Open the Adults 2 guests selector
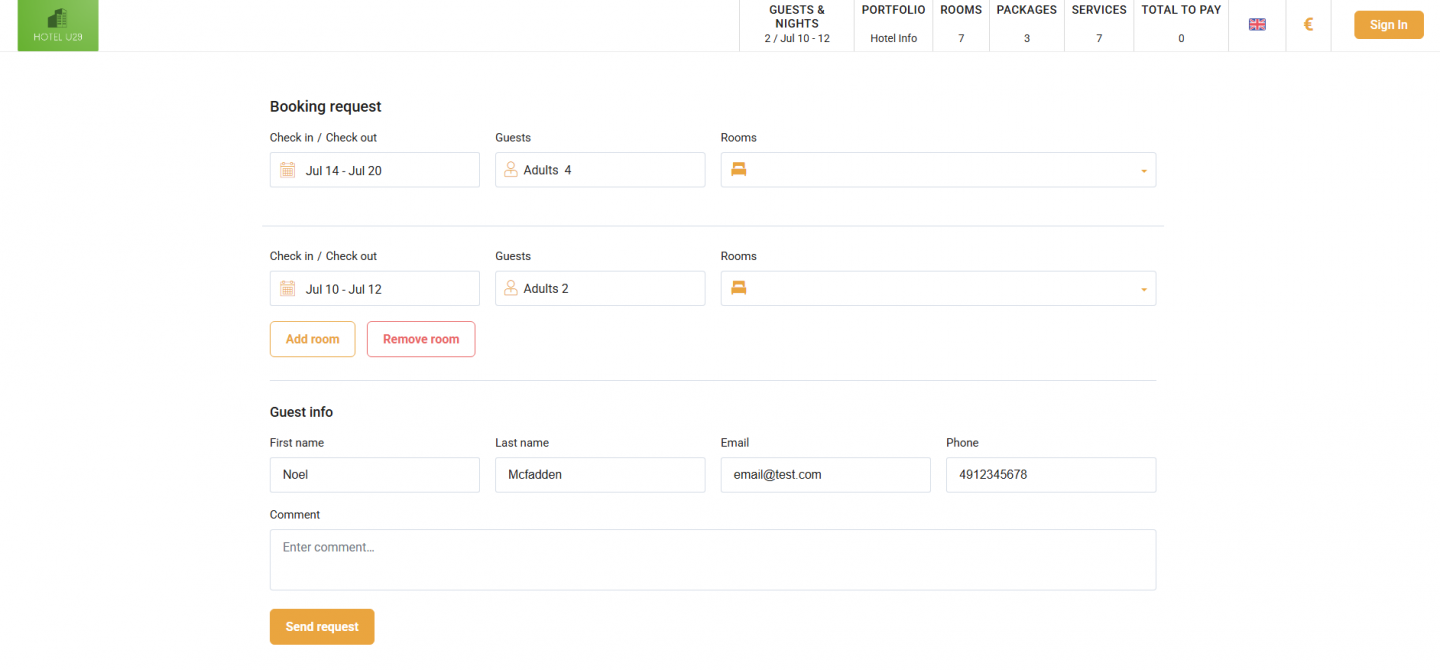 (x=600, y=289)
